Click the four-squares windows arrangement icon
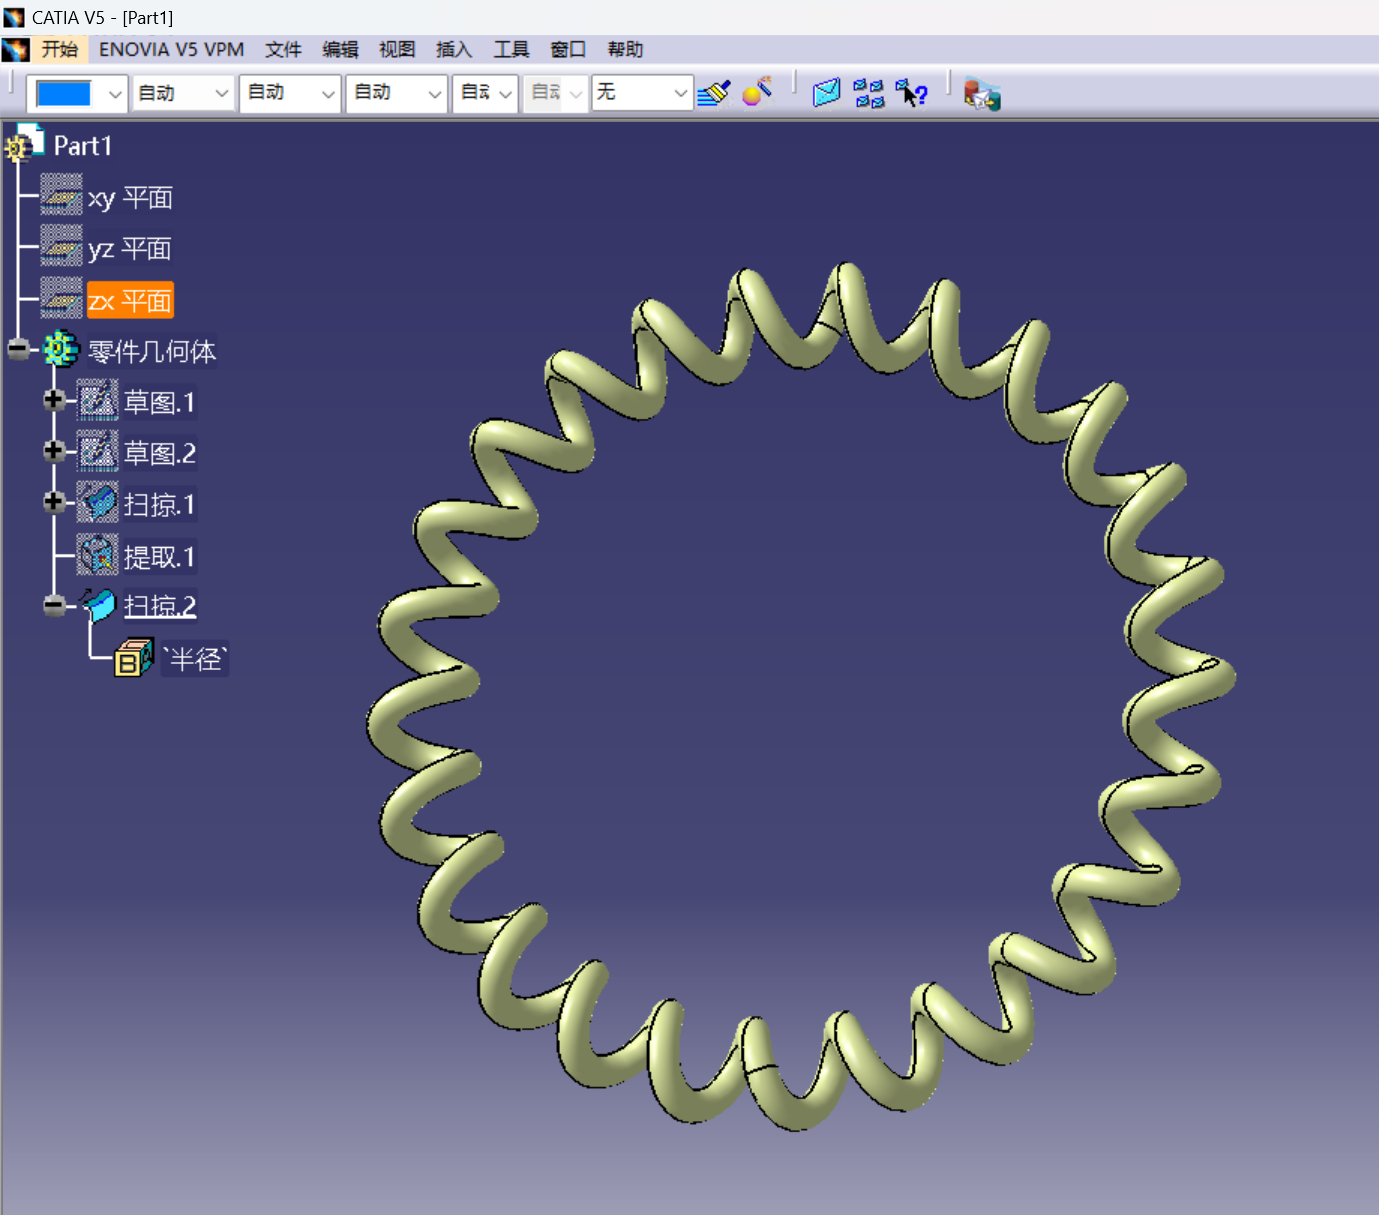1379x1215 pixels. click(x=869, y=93)
